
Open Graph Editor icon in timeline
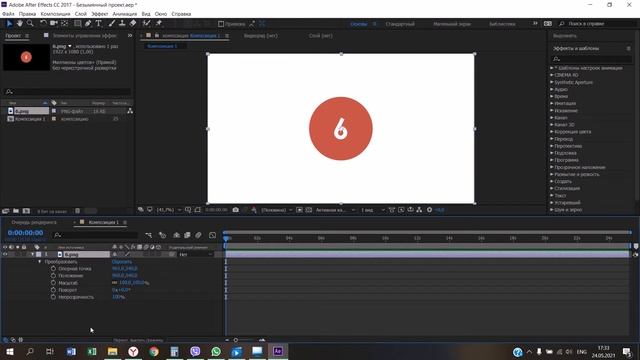point(212,235)
